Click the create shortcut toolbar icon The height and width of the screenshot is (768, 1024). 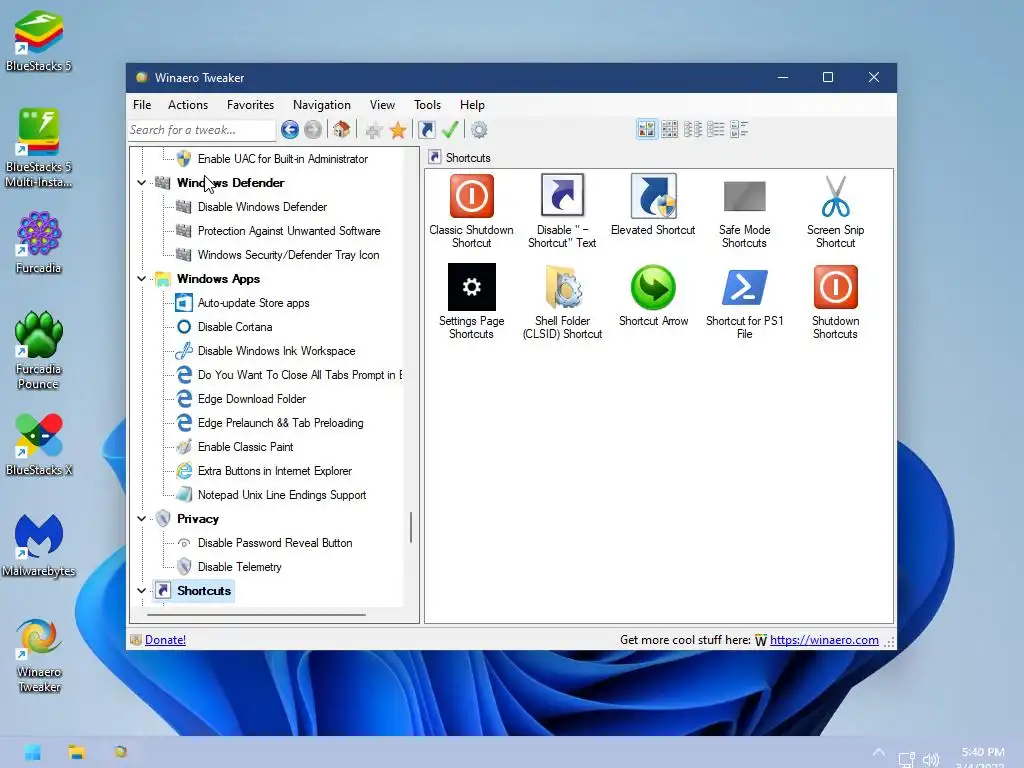pos(426,130)
